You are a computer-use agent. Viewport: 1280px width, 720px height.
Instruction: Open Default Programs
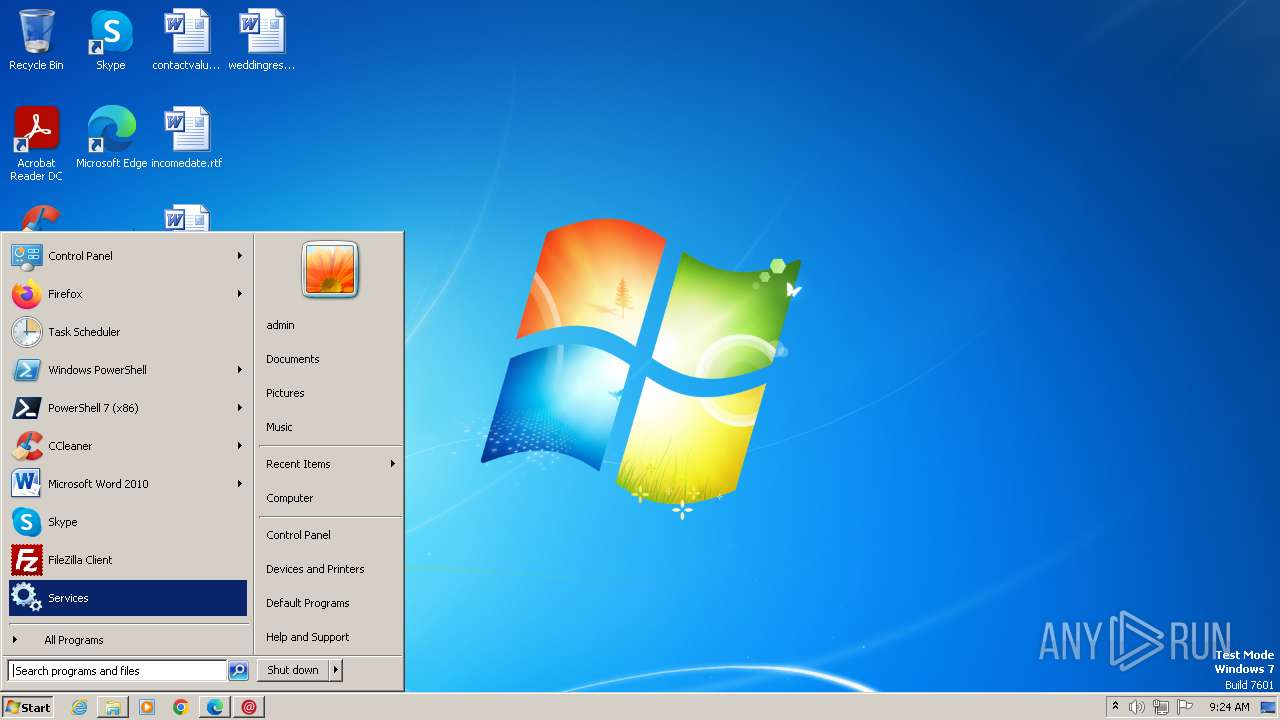[x=330, y=603]
